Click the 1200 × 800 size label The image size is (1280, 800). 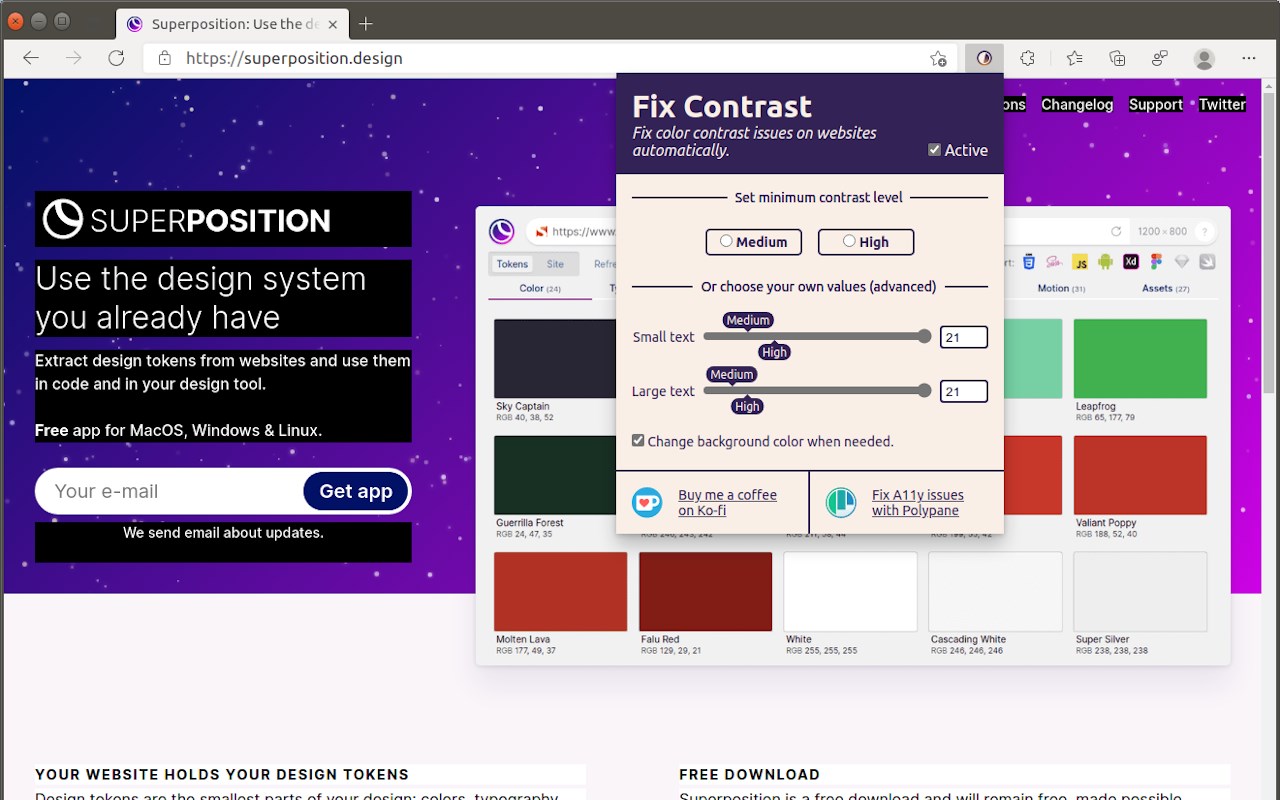click(1162, 231)
